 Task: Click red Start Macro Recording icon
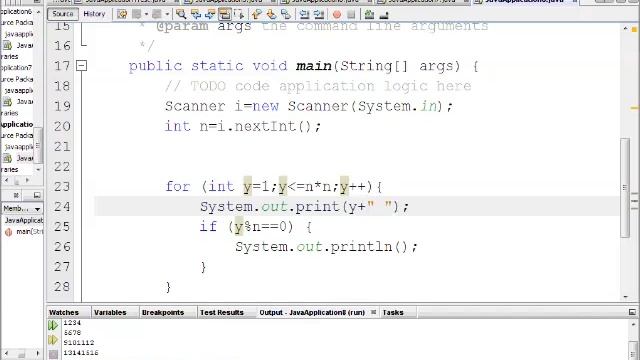pos(337,15)
